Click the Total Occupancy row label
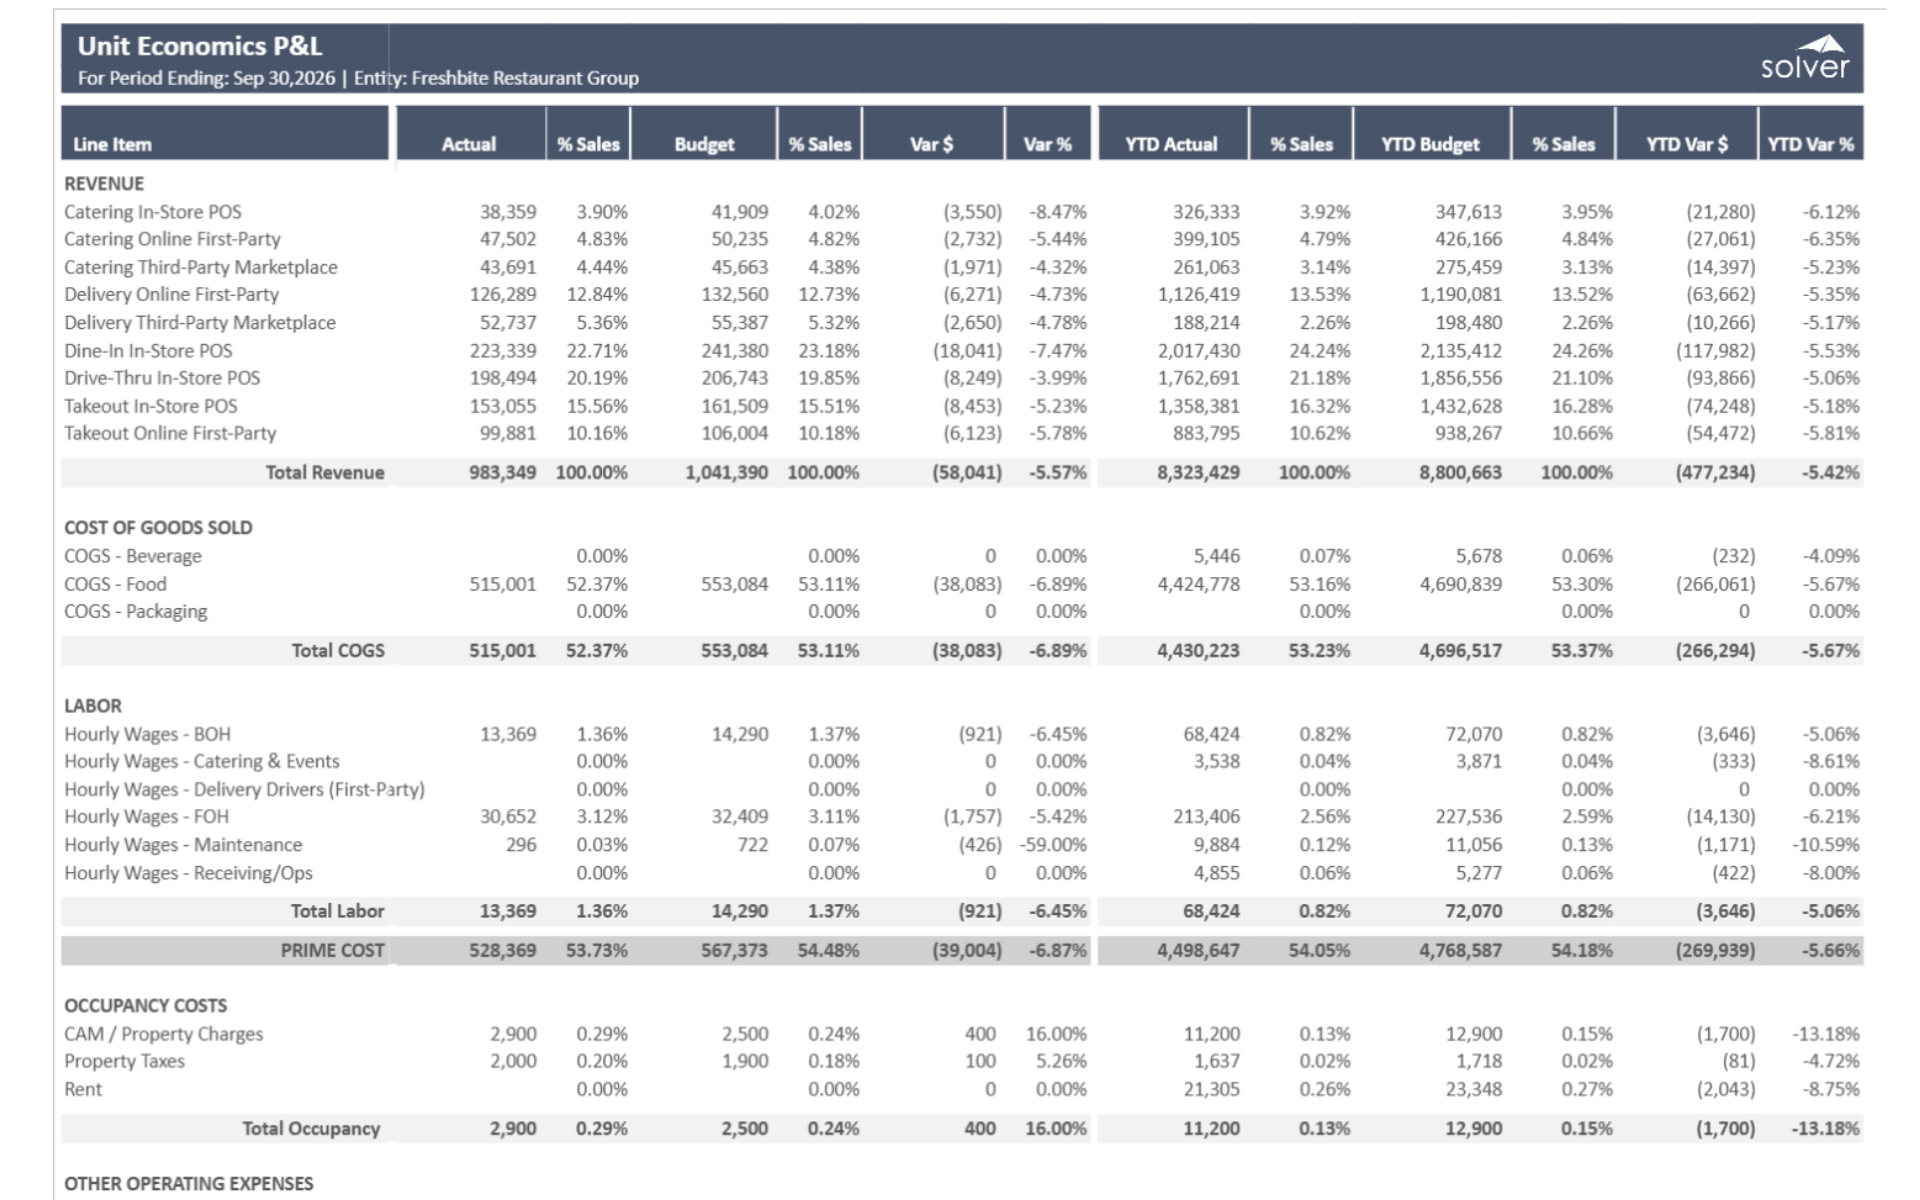 (311, 1128)
